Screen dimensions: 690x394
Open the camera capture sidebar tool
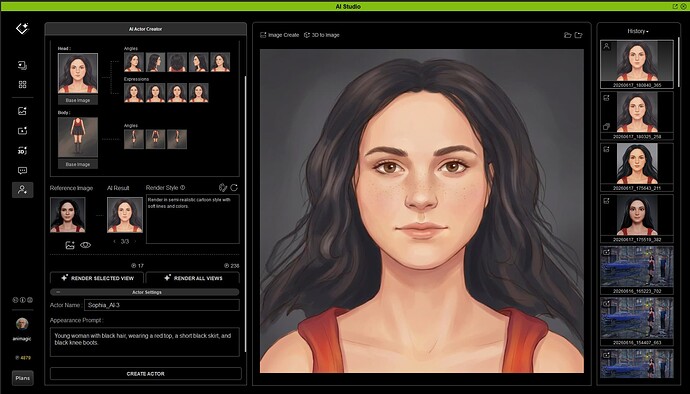[22, 131]
